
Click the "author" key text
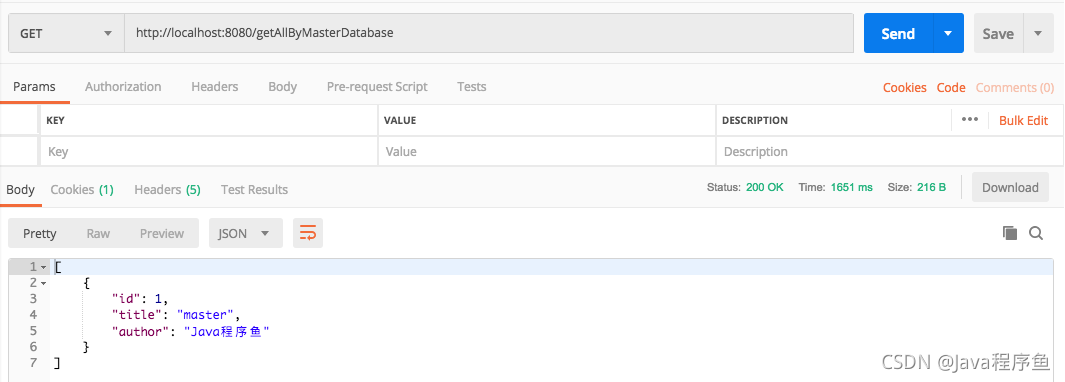coord(141,331)
